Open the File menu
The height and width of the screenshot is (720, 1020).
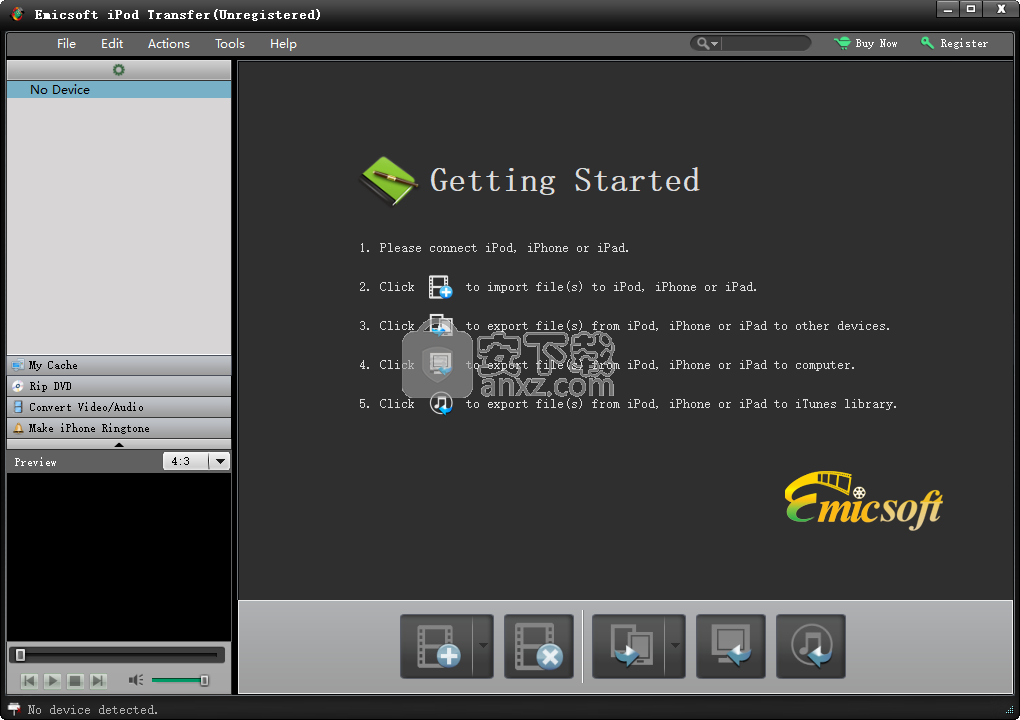(x=66, y=44)
